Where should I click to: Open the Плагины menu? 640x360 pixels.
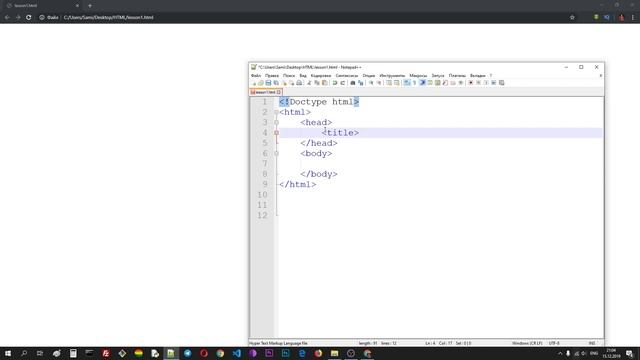coord(457,76)
